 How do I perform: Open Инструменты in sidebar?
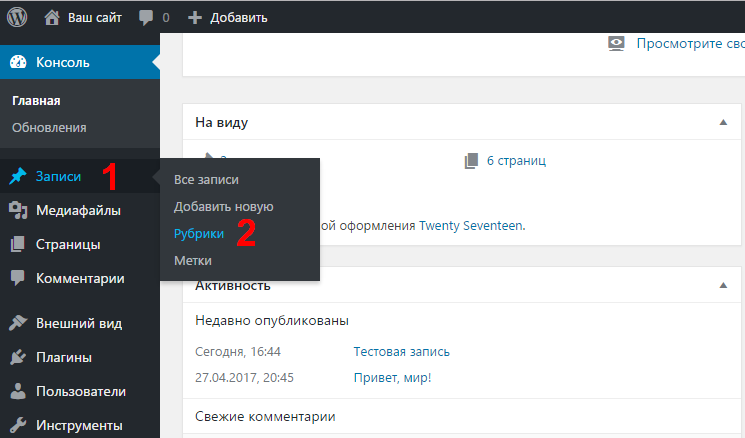pos(79,425)
